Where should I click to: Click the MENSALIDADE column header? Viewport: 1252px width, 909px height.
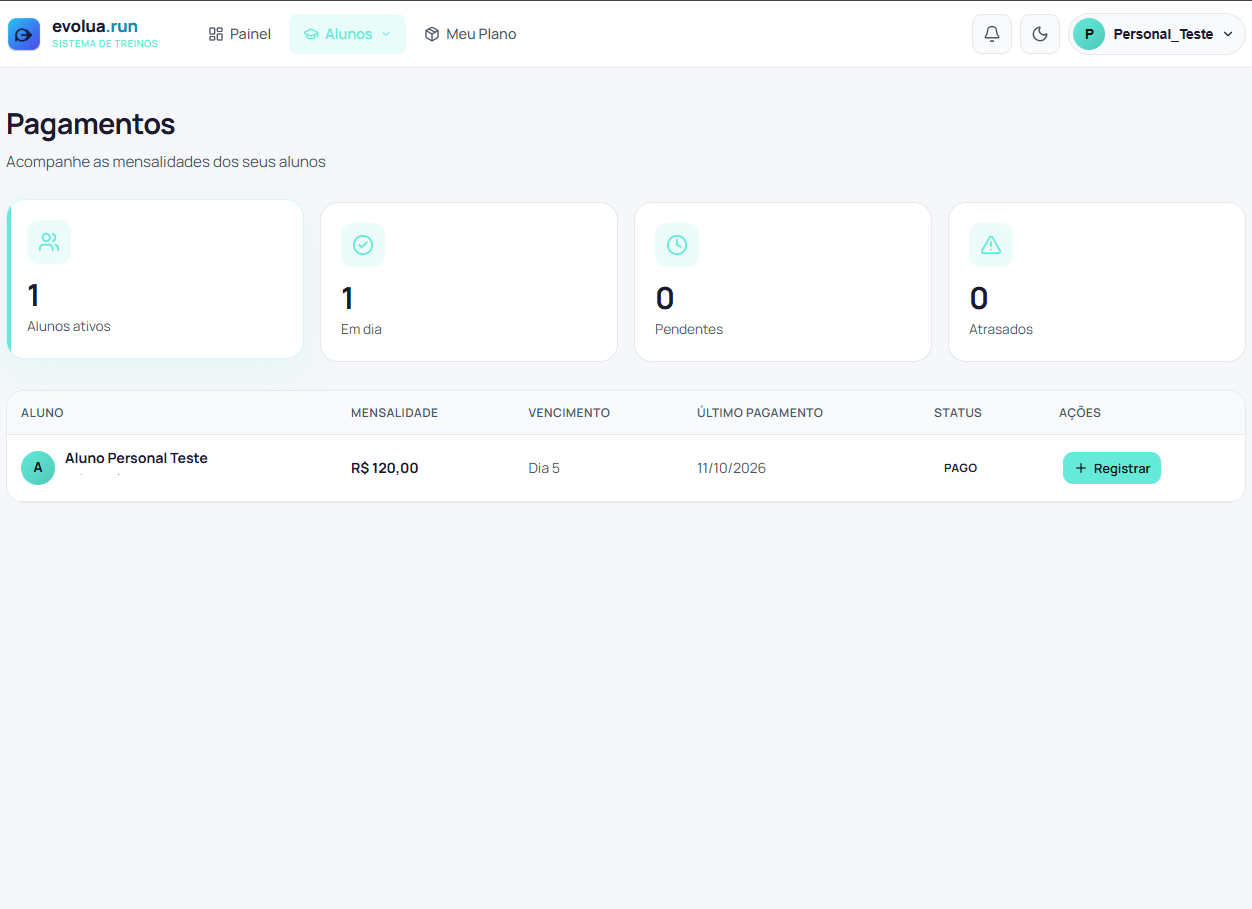(394, 413)
